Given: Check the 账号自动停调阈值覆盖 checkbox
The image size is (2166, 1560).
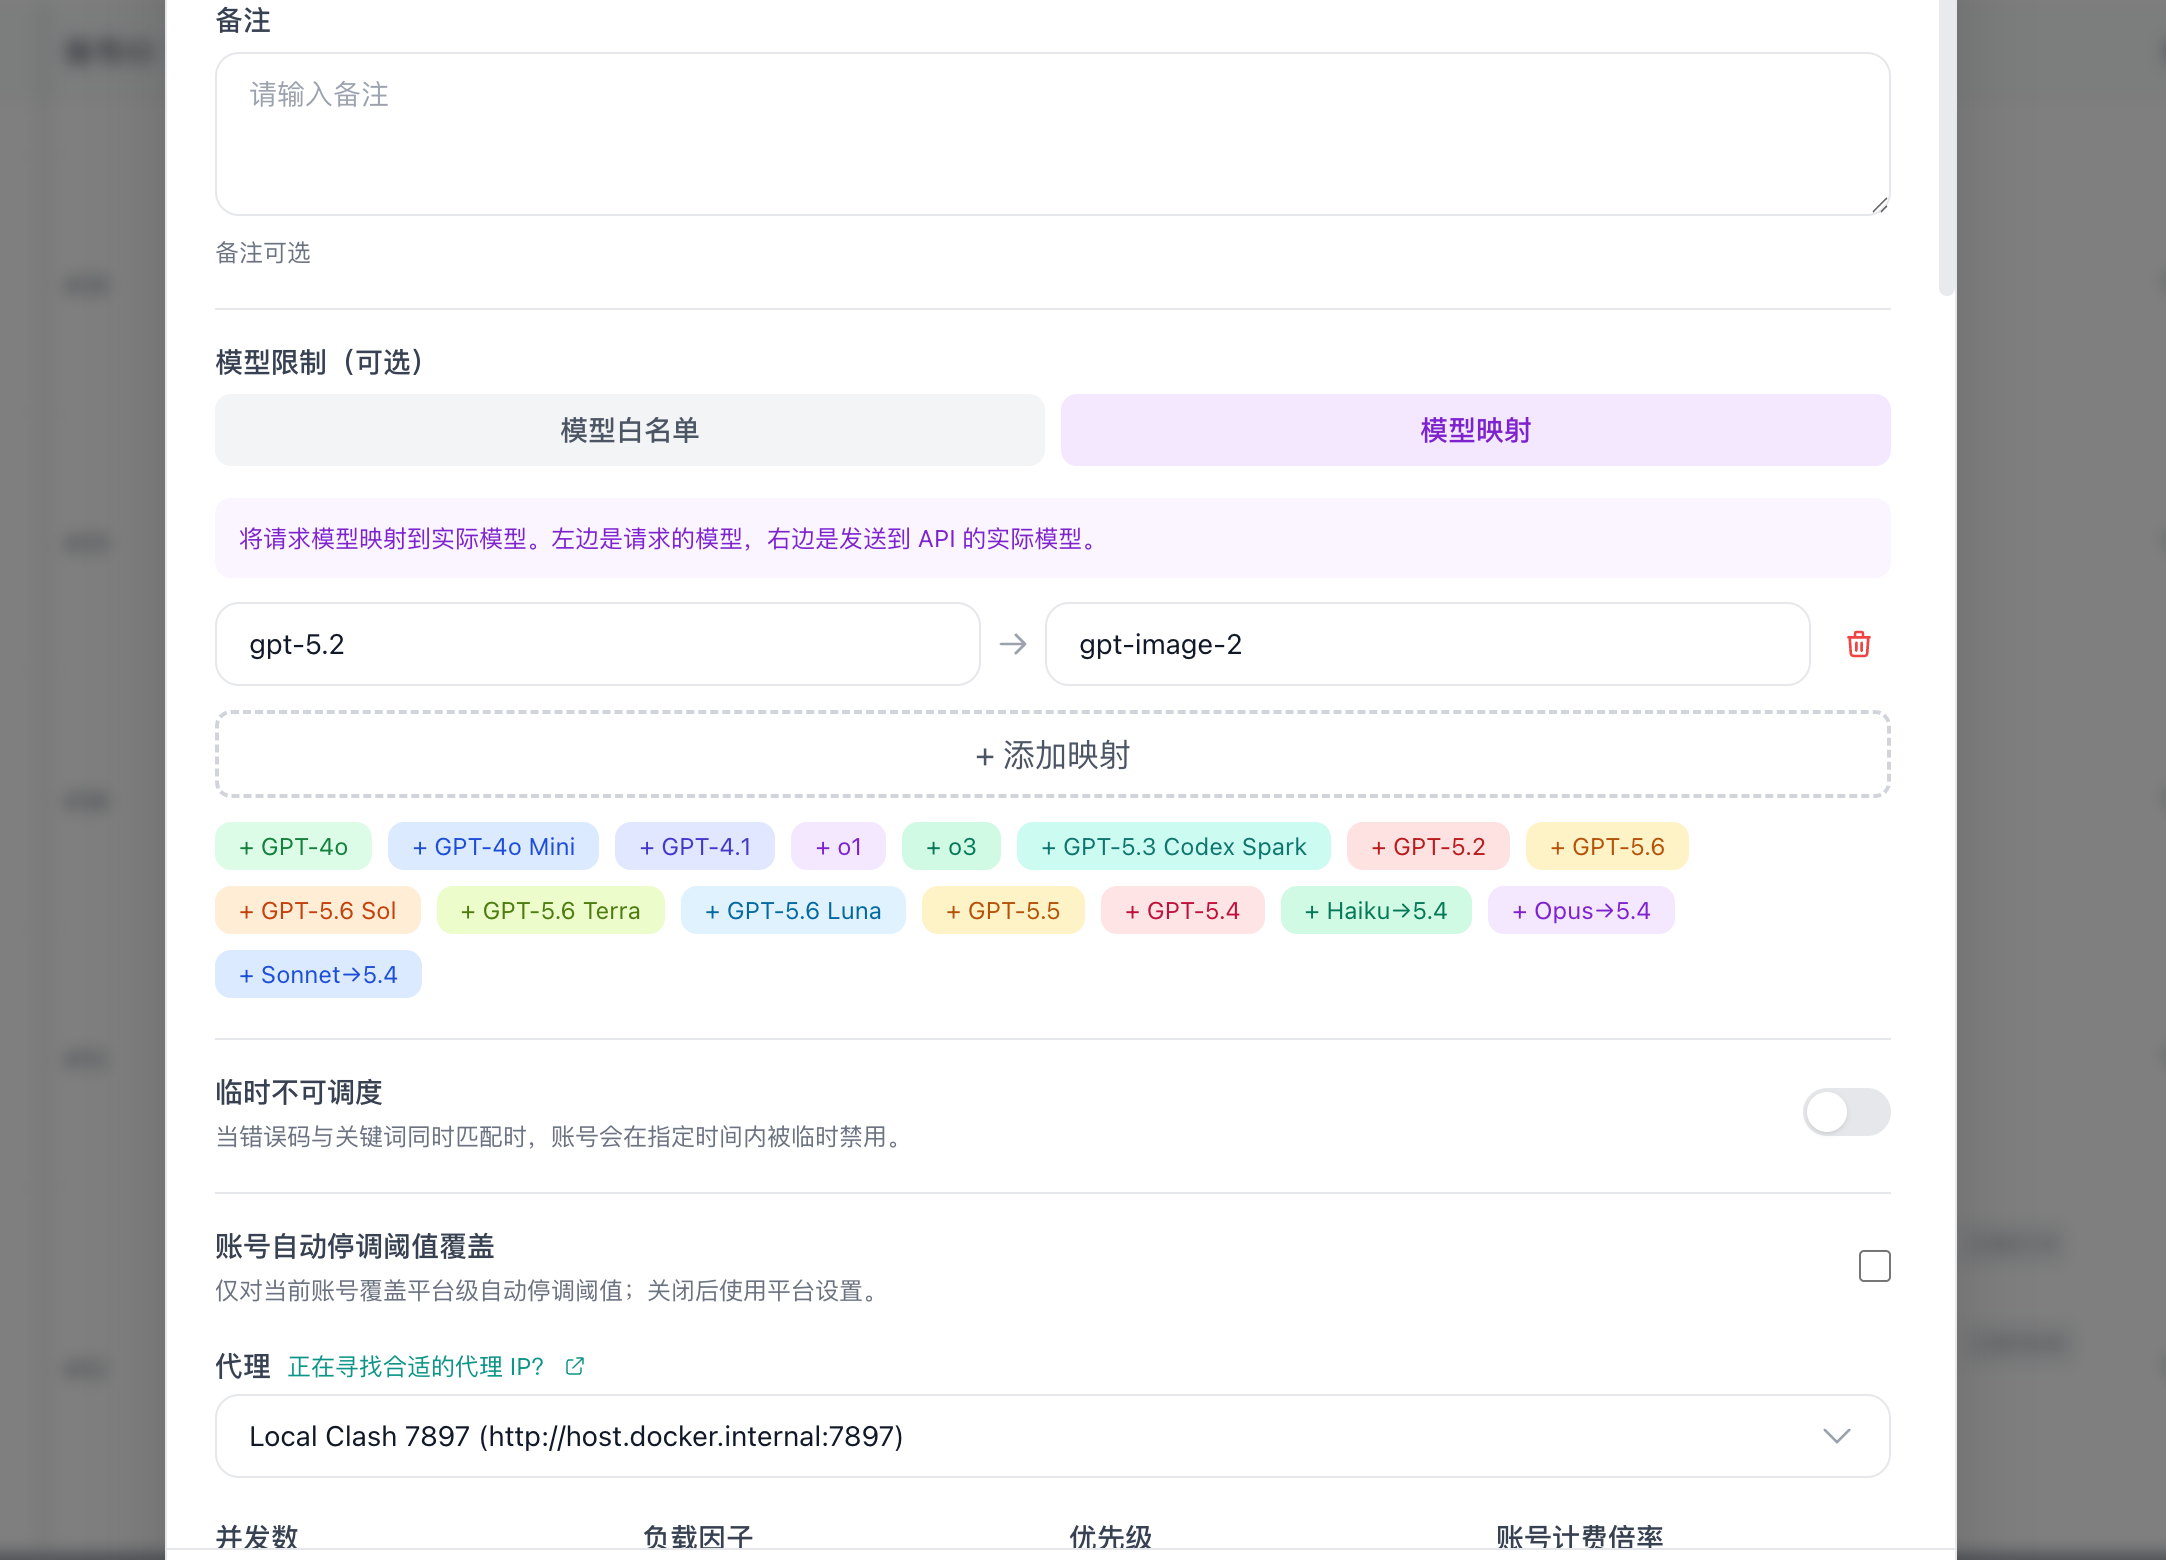Looking at the screenshot, I should click(1874, 1266).
